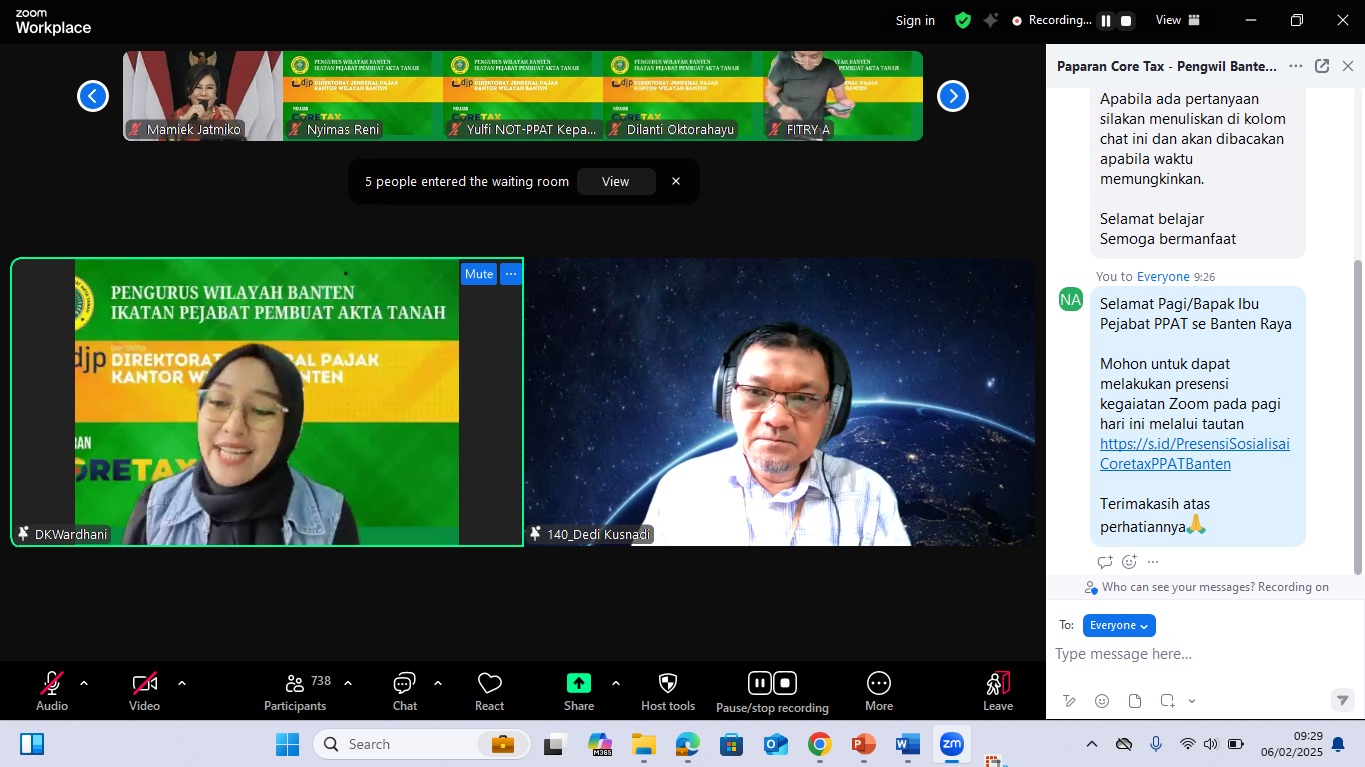Viewport: 1365px width, 767px height.
Task: Pop out the chat panel
Action: [x=1321, y=66]
